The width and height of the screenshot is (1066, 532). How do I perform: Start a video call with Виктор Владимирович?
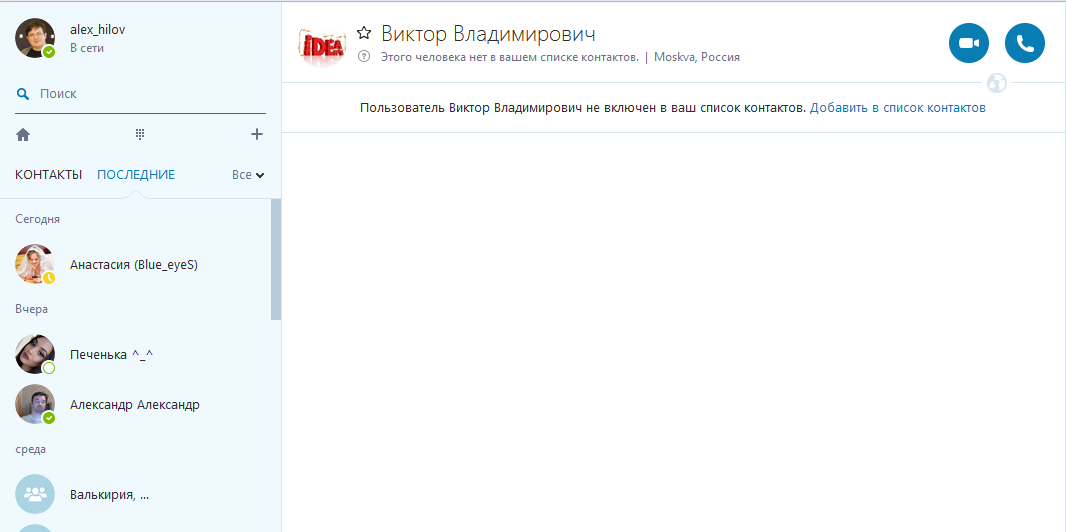click(968, 43)
